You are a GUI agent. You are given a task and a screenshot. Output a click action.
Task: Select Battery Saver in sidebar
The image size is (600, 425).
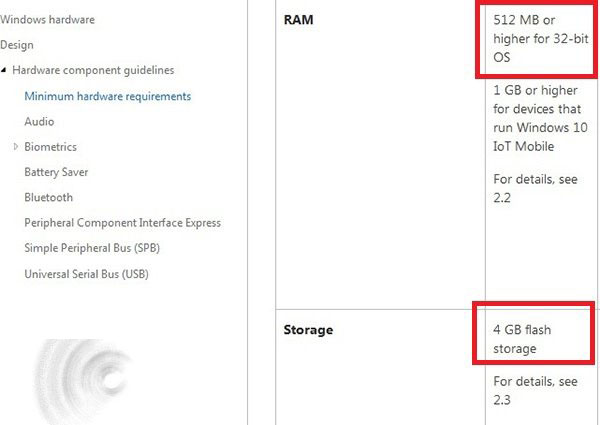[x=56, y=172]
